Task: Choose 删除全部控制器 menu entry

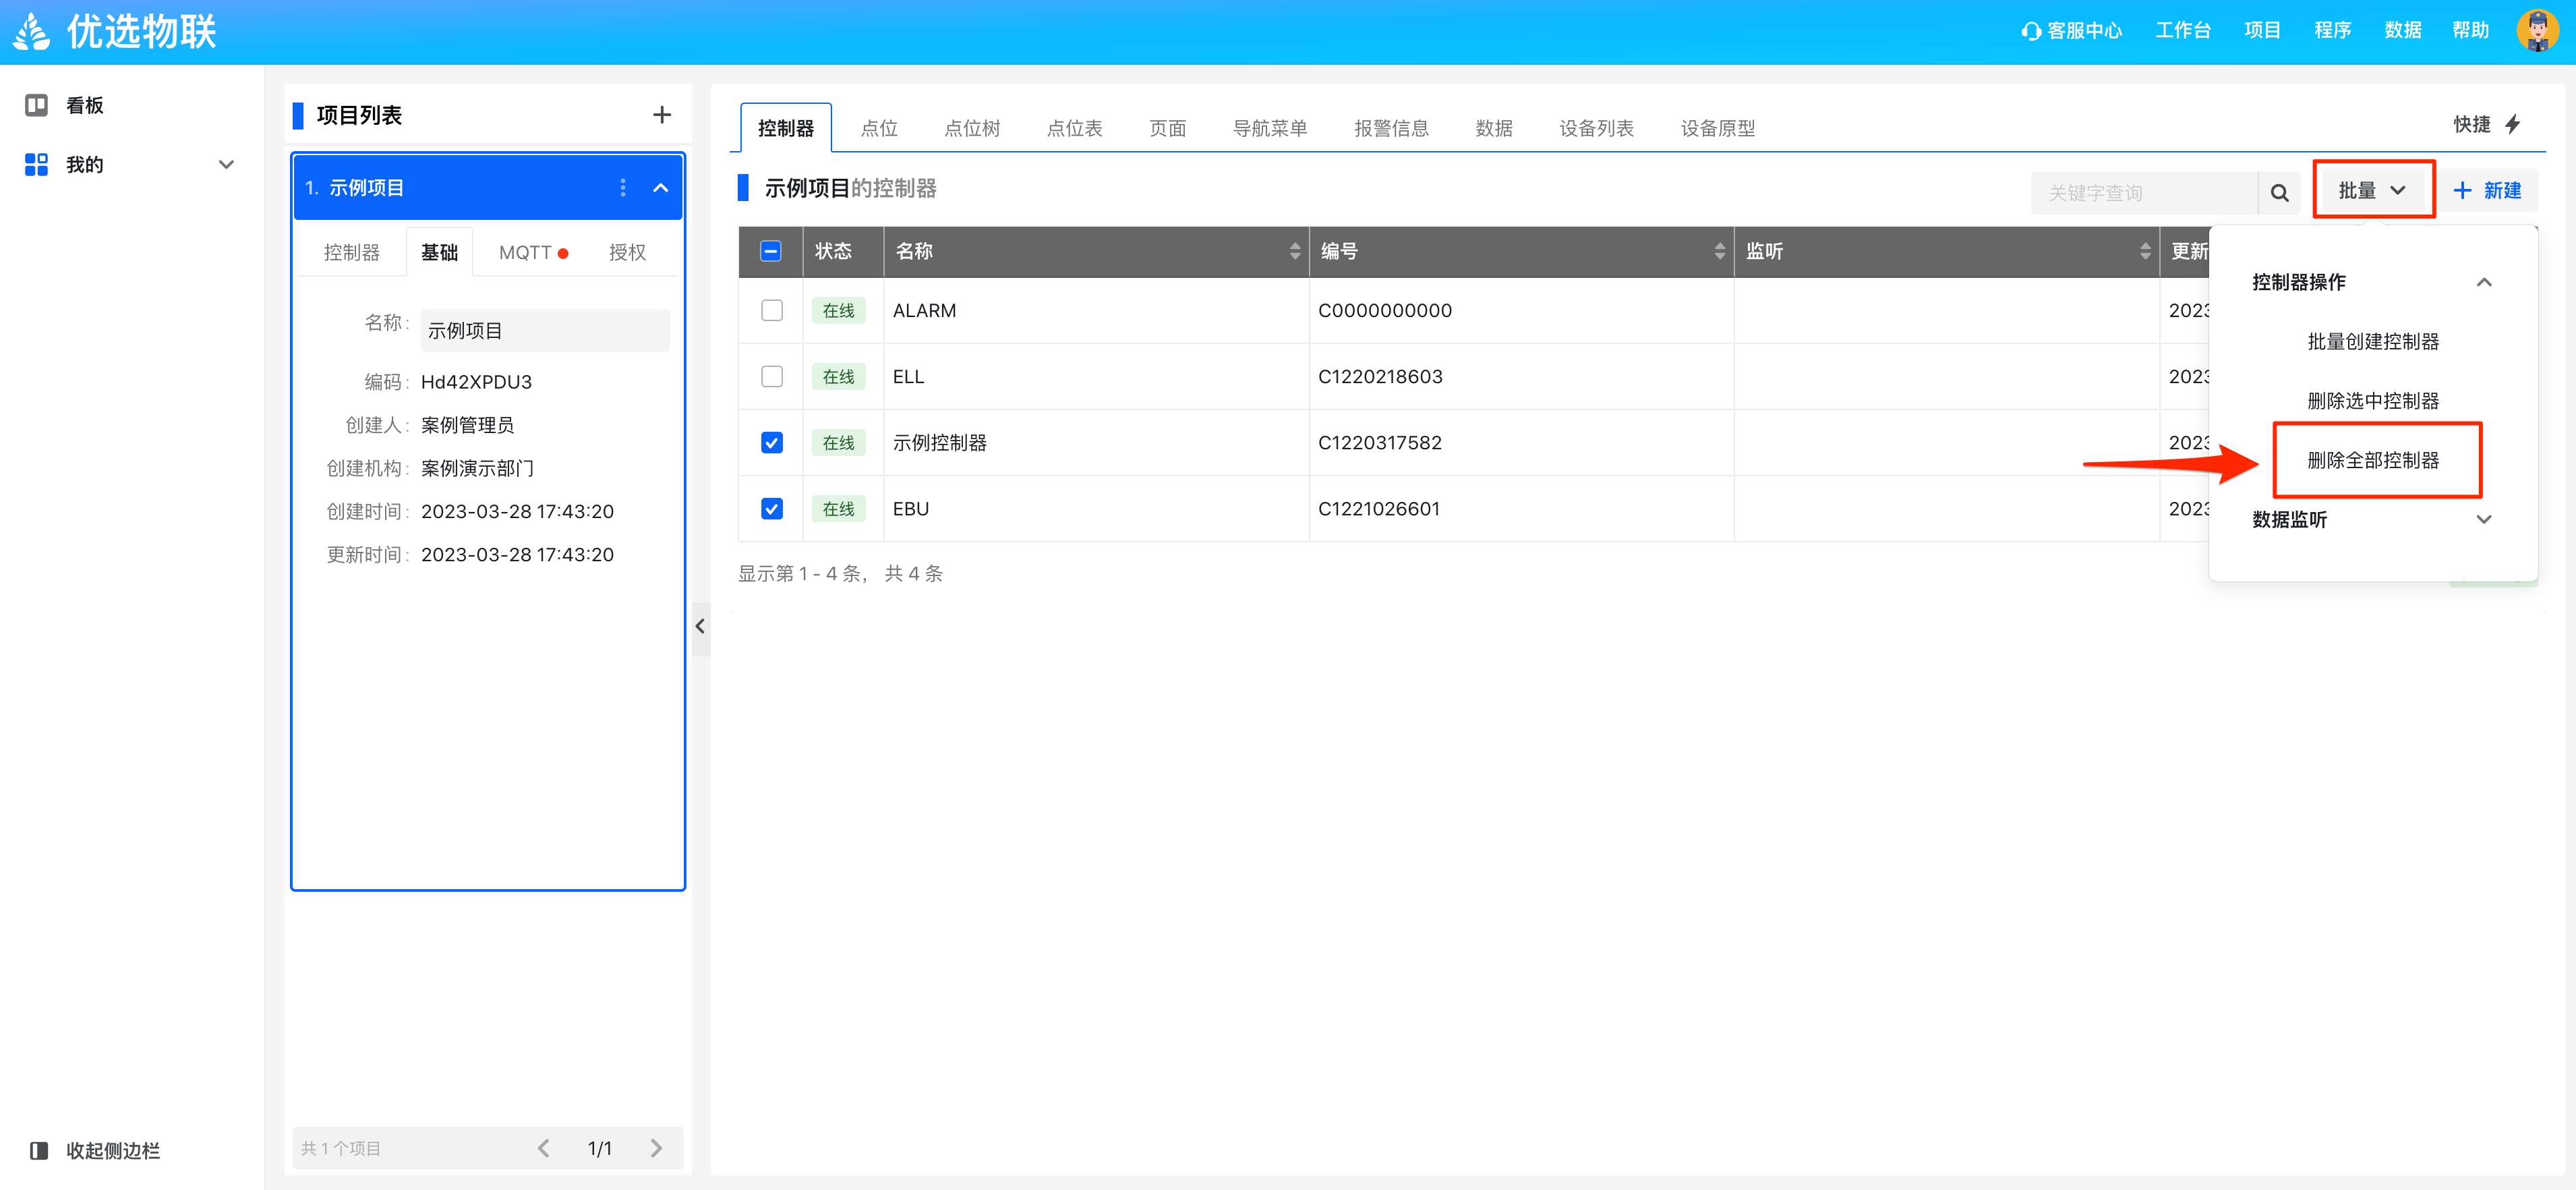Action: tap(2372, 460)
